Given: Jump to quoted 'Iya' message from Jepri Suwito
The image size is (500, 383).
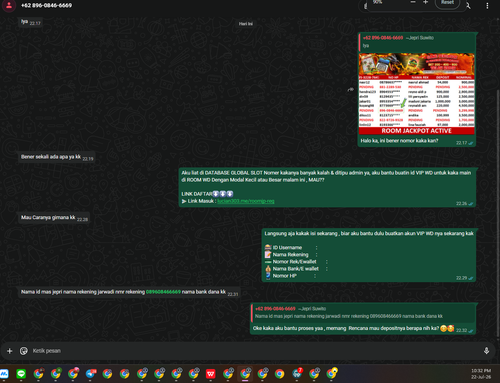Looking at the screenshot, I should pos(416,42).
